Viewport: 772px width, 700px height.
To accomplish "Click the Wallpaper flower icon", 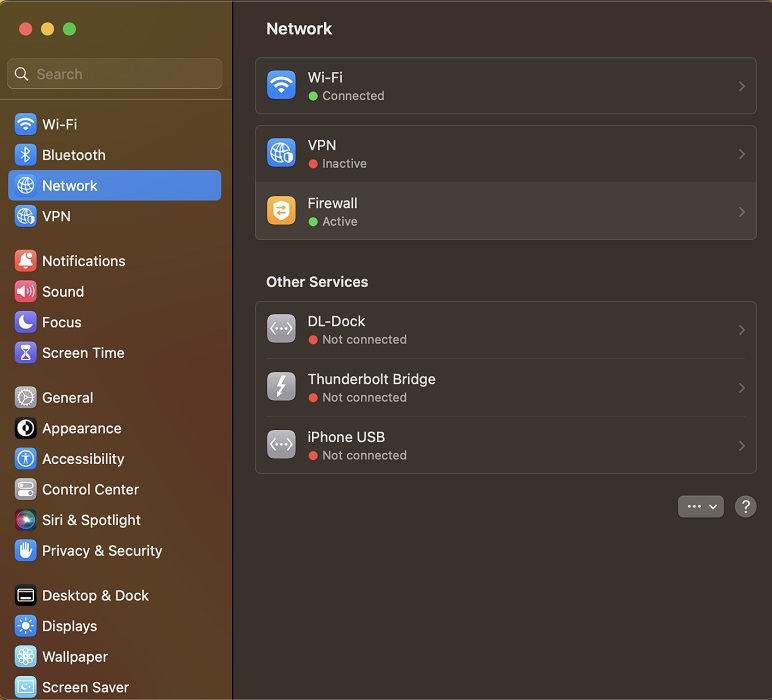I will tap(26, 656).
